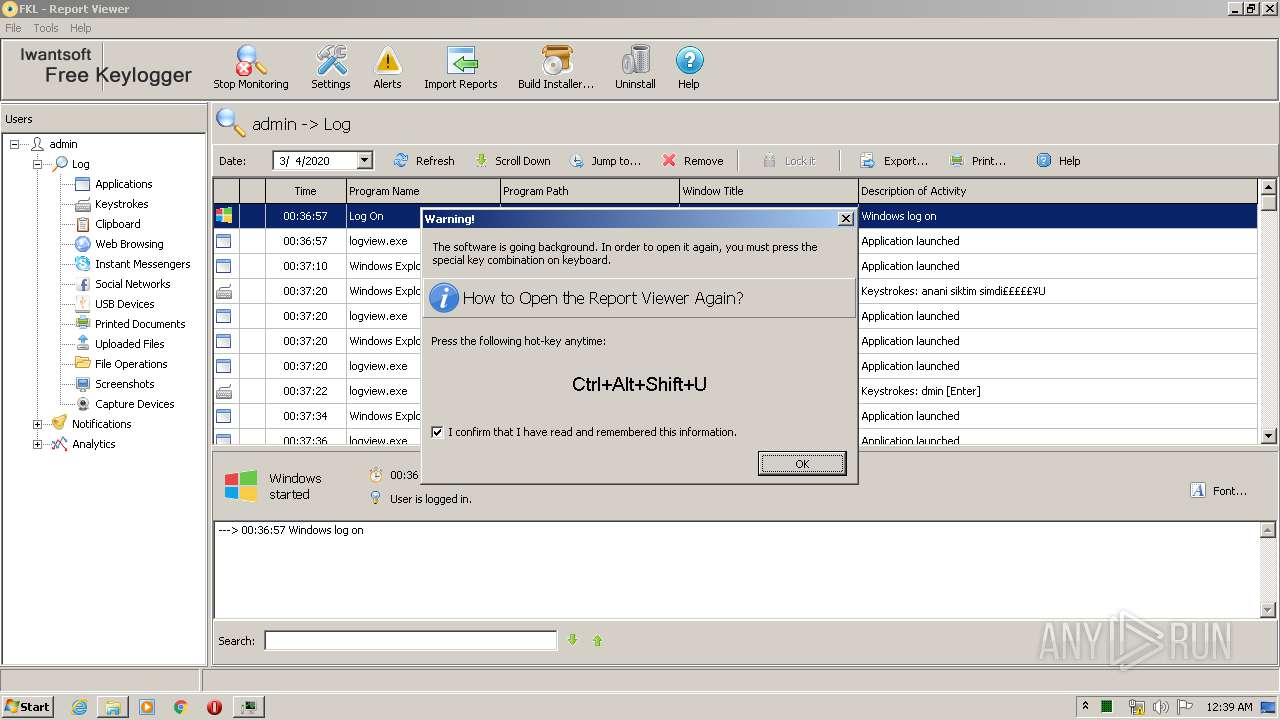
Task: Open the USB Devices log category
Action: pyautogui.click(x=124, y=304)
